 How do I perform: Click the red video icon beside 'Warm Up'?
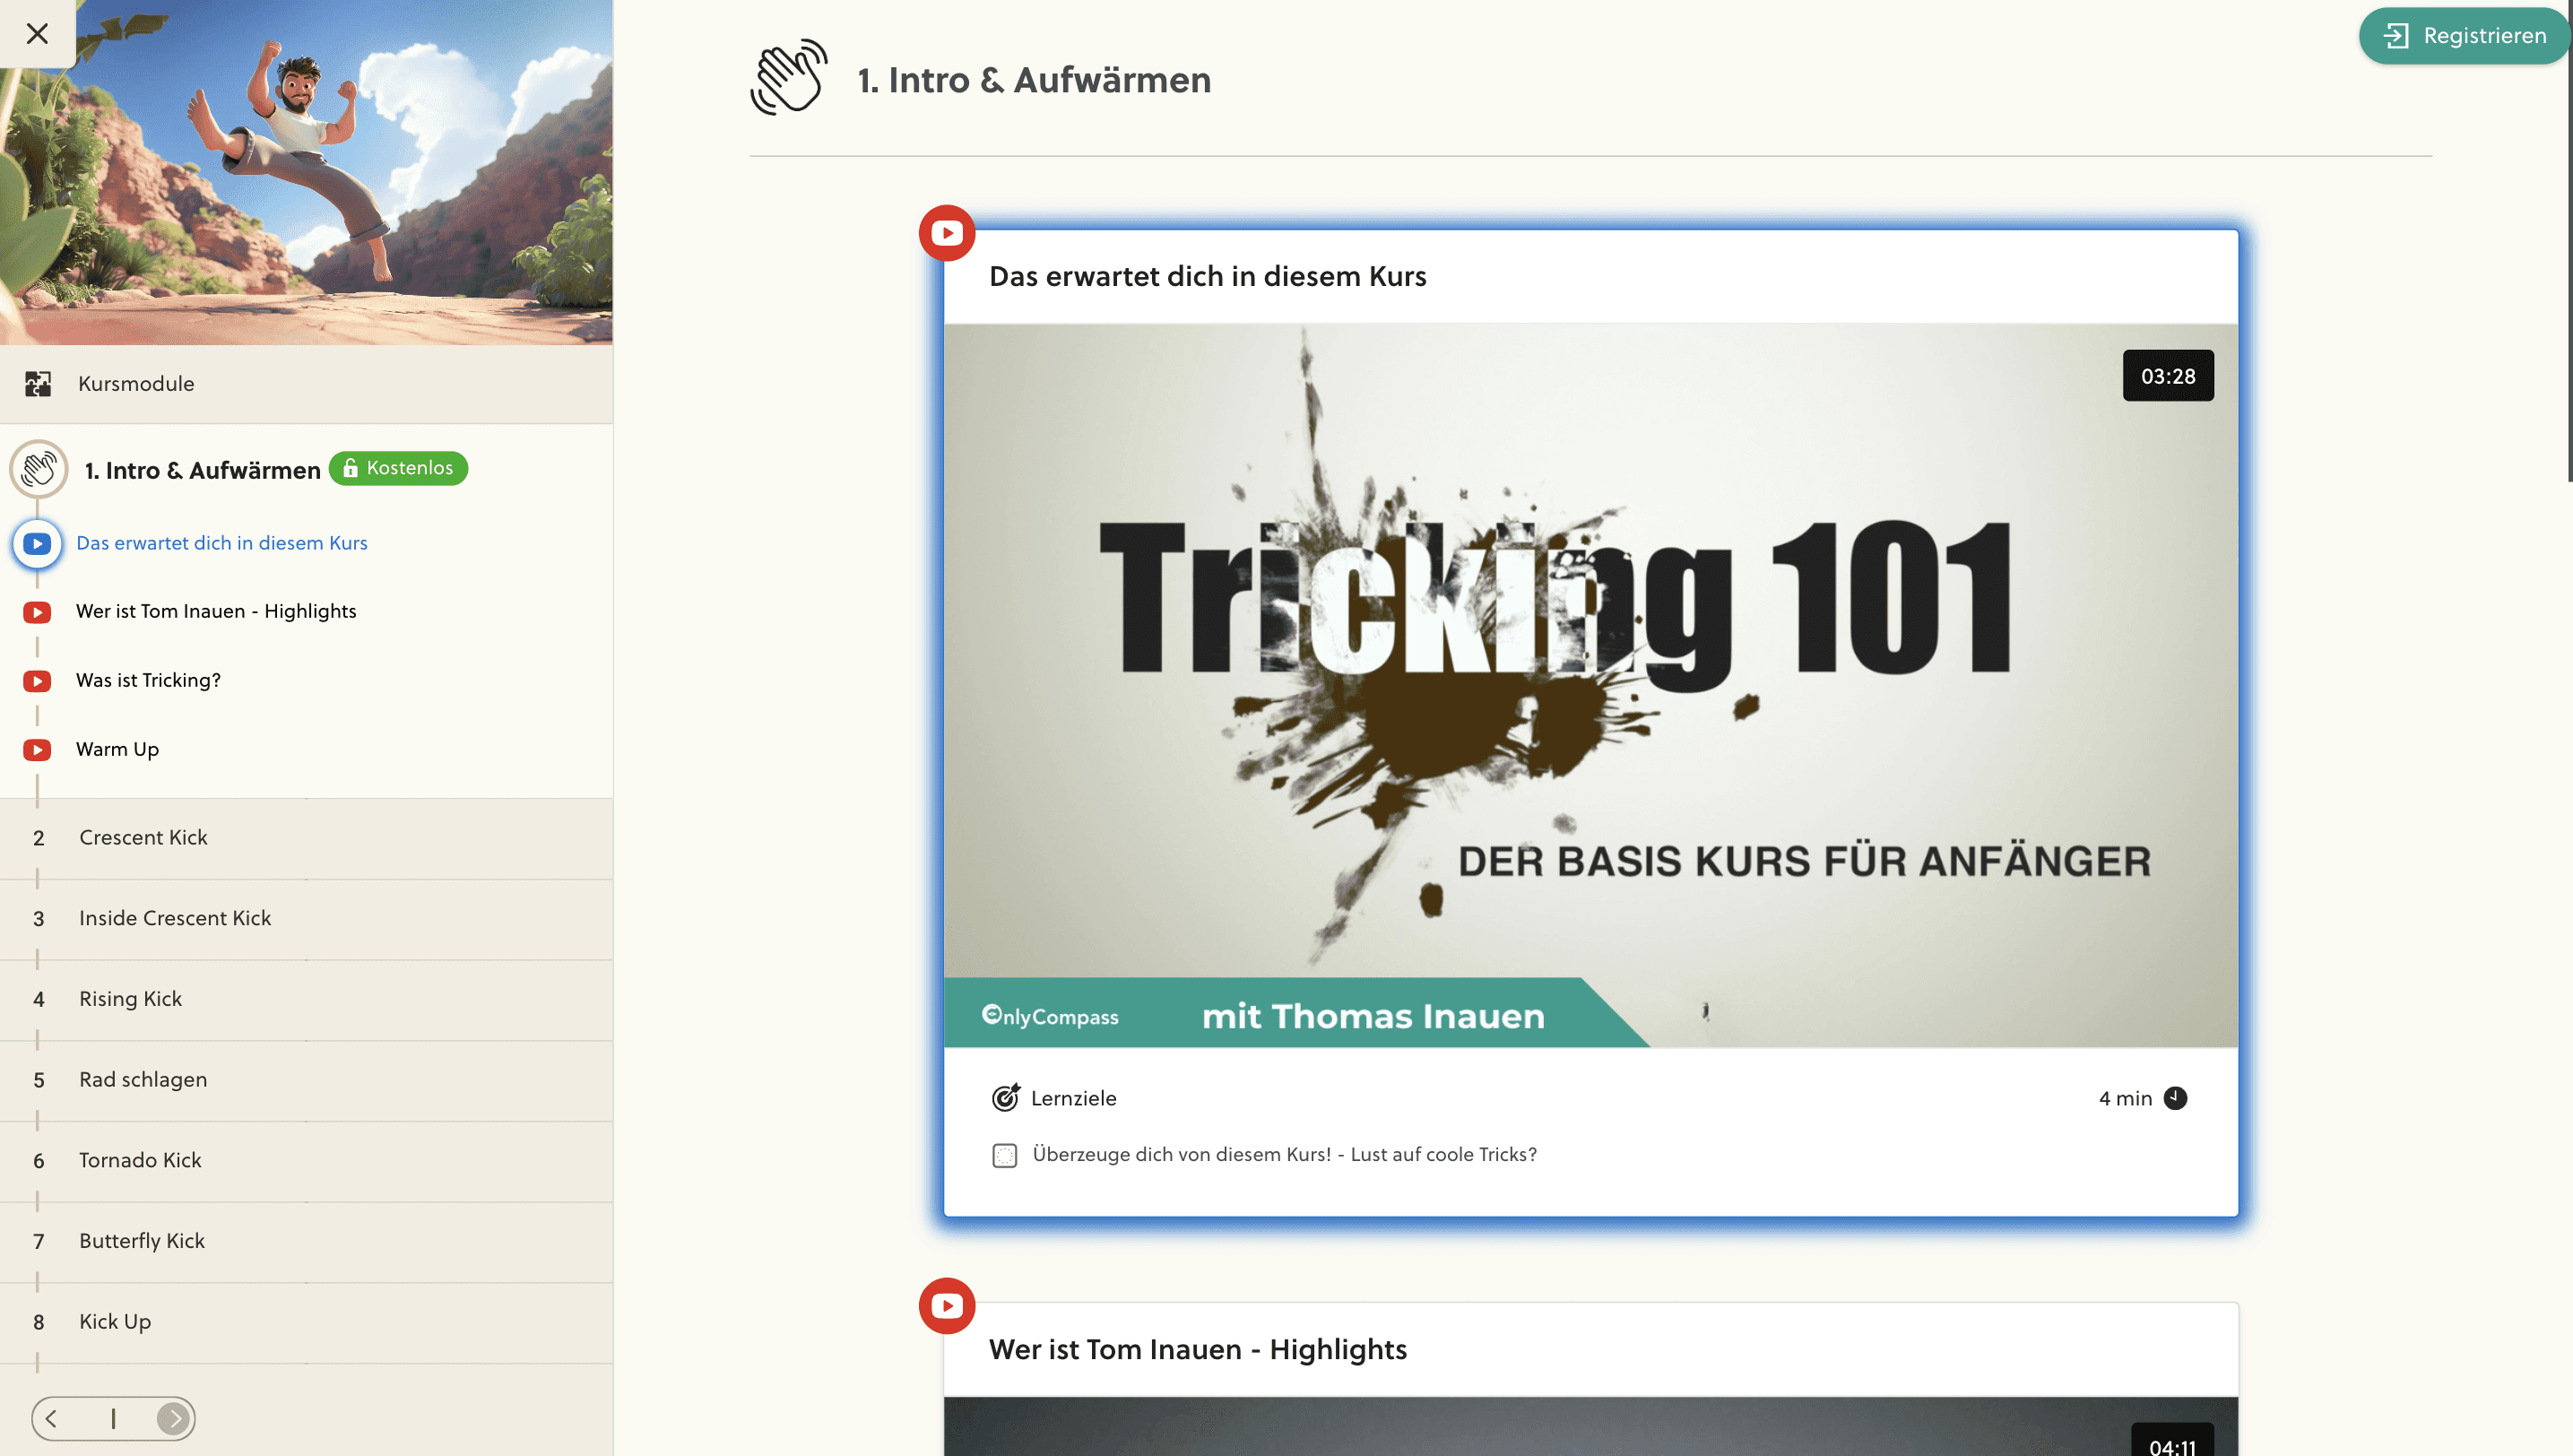pyautogui.click(x=37, y=750)
